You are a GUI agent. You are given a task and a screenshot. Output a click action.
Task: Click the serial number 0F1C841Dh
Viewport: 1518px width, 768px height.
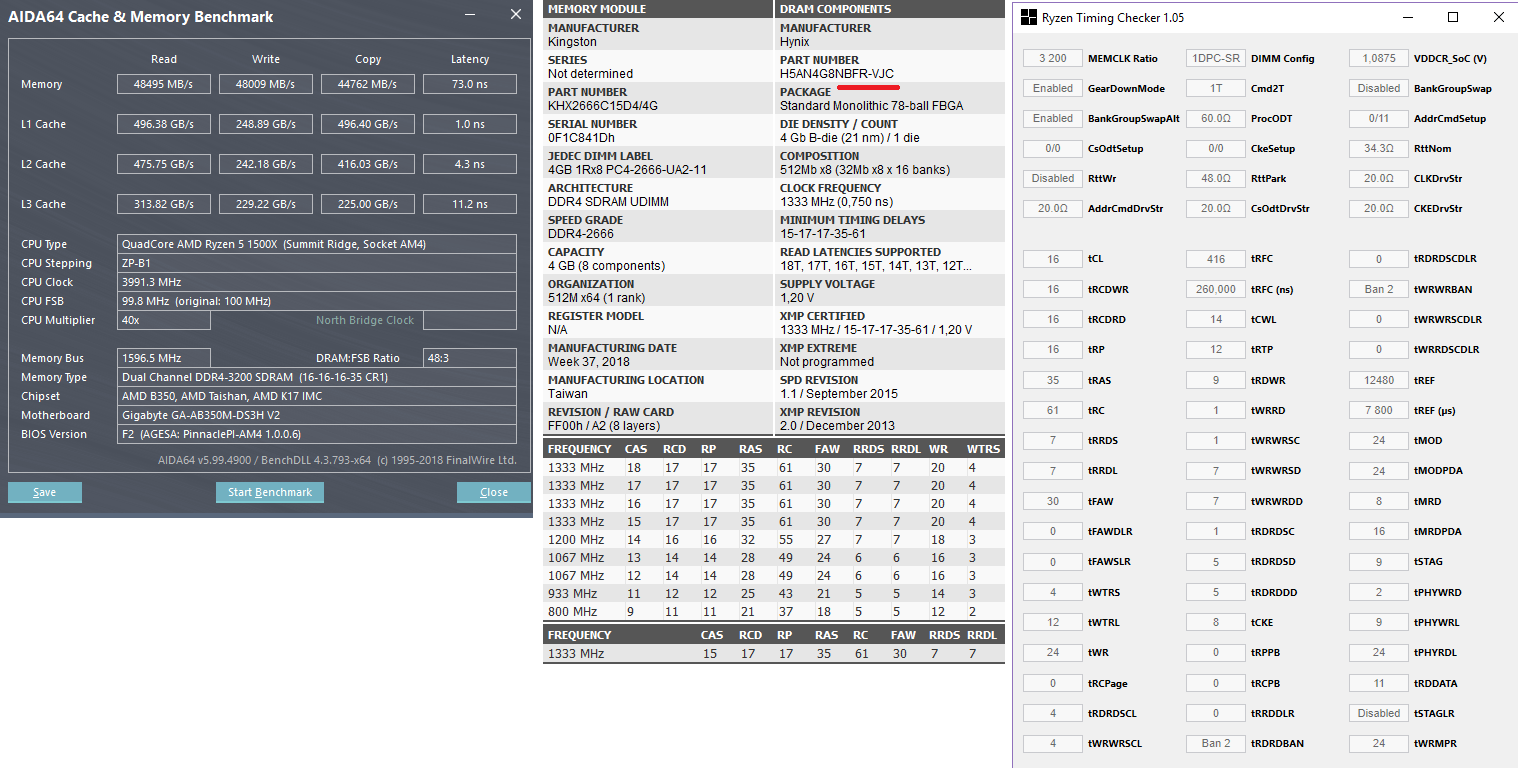coord(582,138)
